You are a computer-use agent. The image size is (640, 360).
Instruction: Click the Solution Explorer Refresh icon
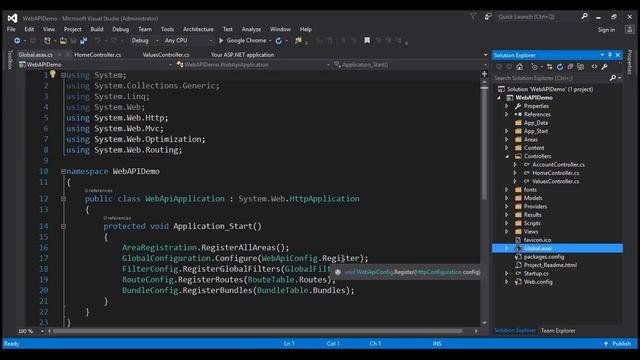[x=560, y=67]
